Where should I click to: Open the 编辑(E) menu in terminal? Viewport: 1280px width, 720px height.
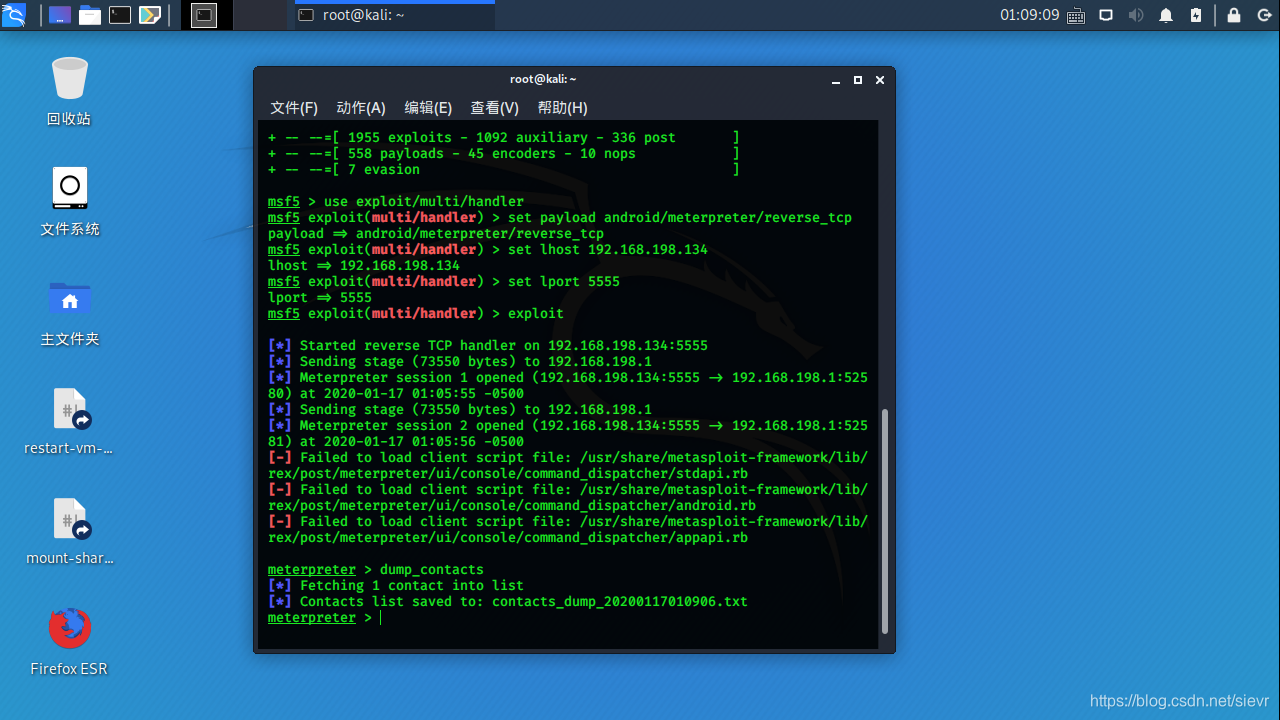(428, 108)
